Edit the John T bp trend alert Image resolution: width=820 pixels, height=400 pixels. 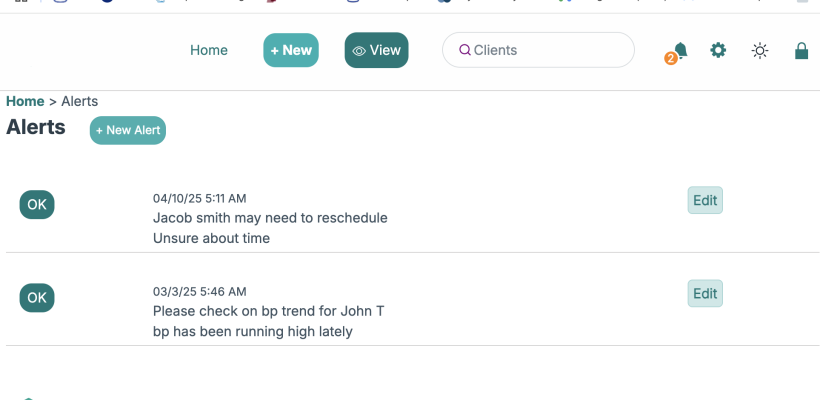point(705,293)
